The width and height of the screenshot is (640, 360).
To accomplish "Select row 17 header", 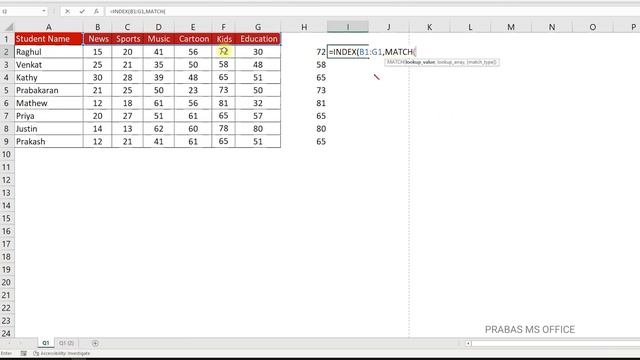I will pos(7,244).
